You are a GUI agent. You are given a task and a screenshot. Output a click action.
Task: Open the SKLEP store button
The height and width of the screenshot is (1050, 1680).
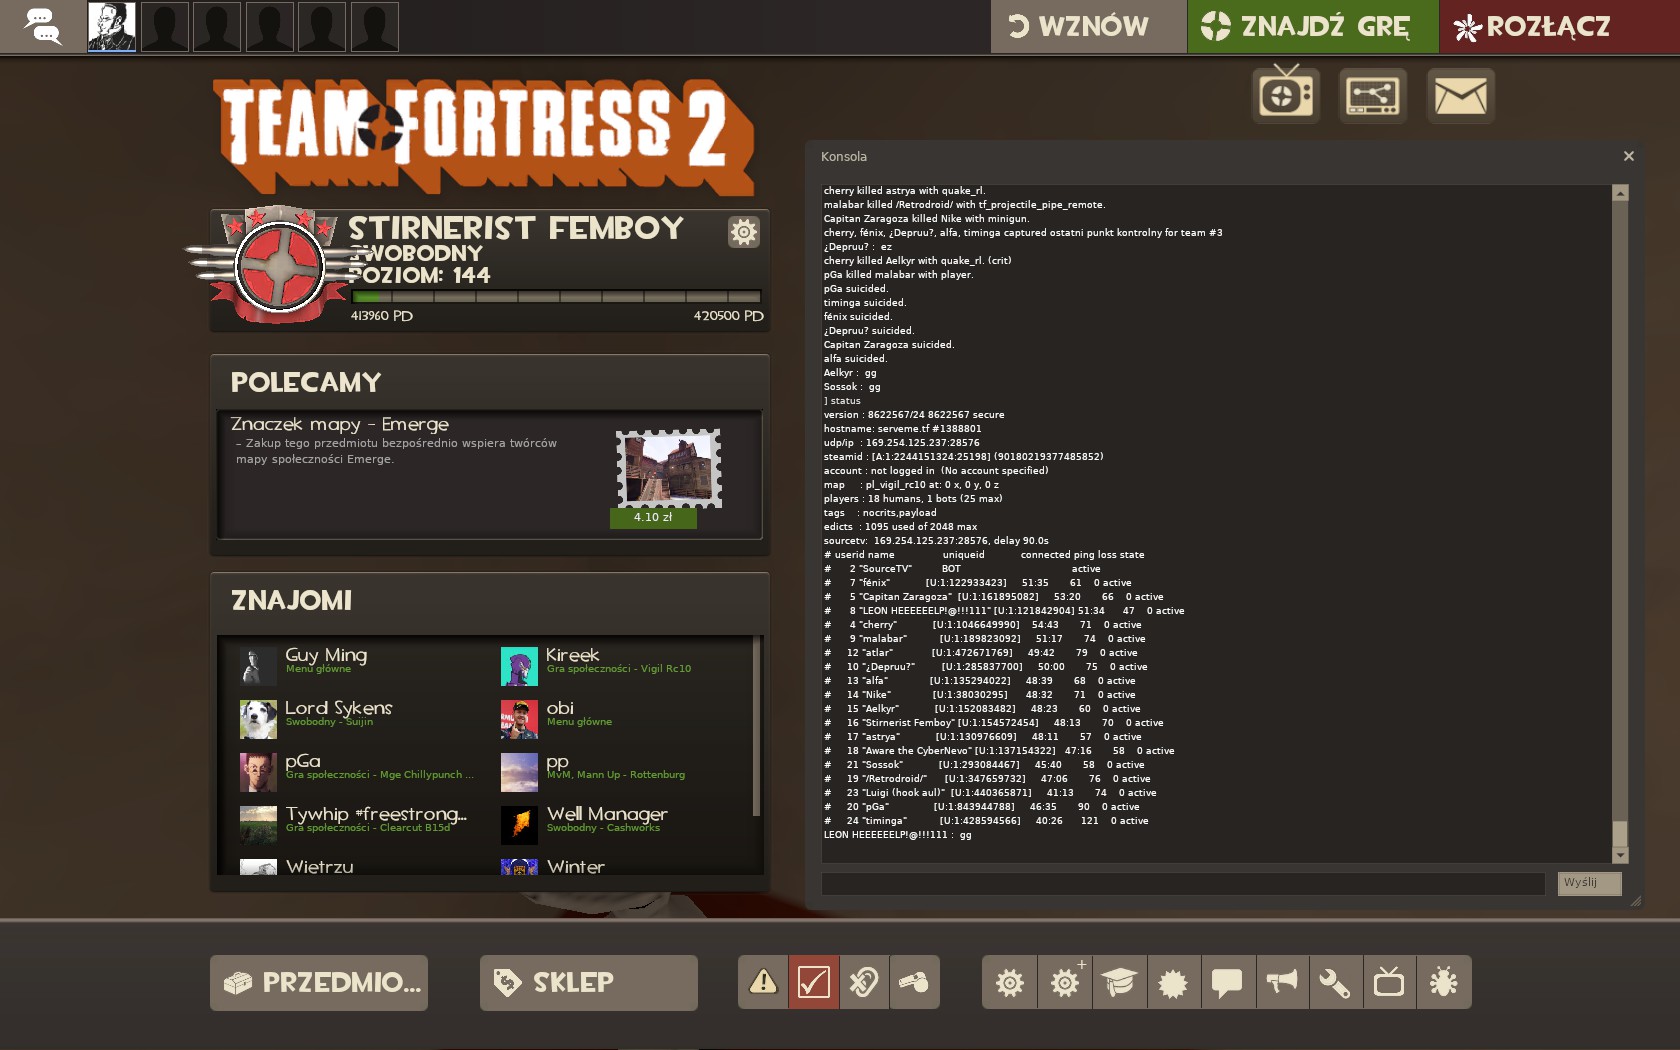point(588,983)
